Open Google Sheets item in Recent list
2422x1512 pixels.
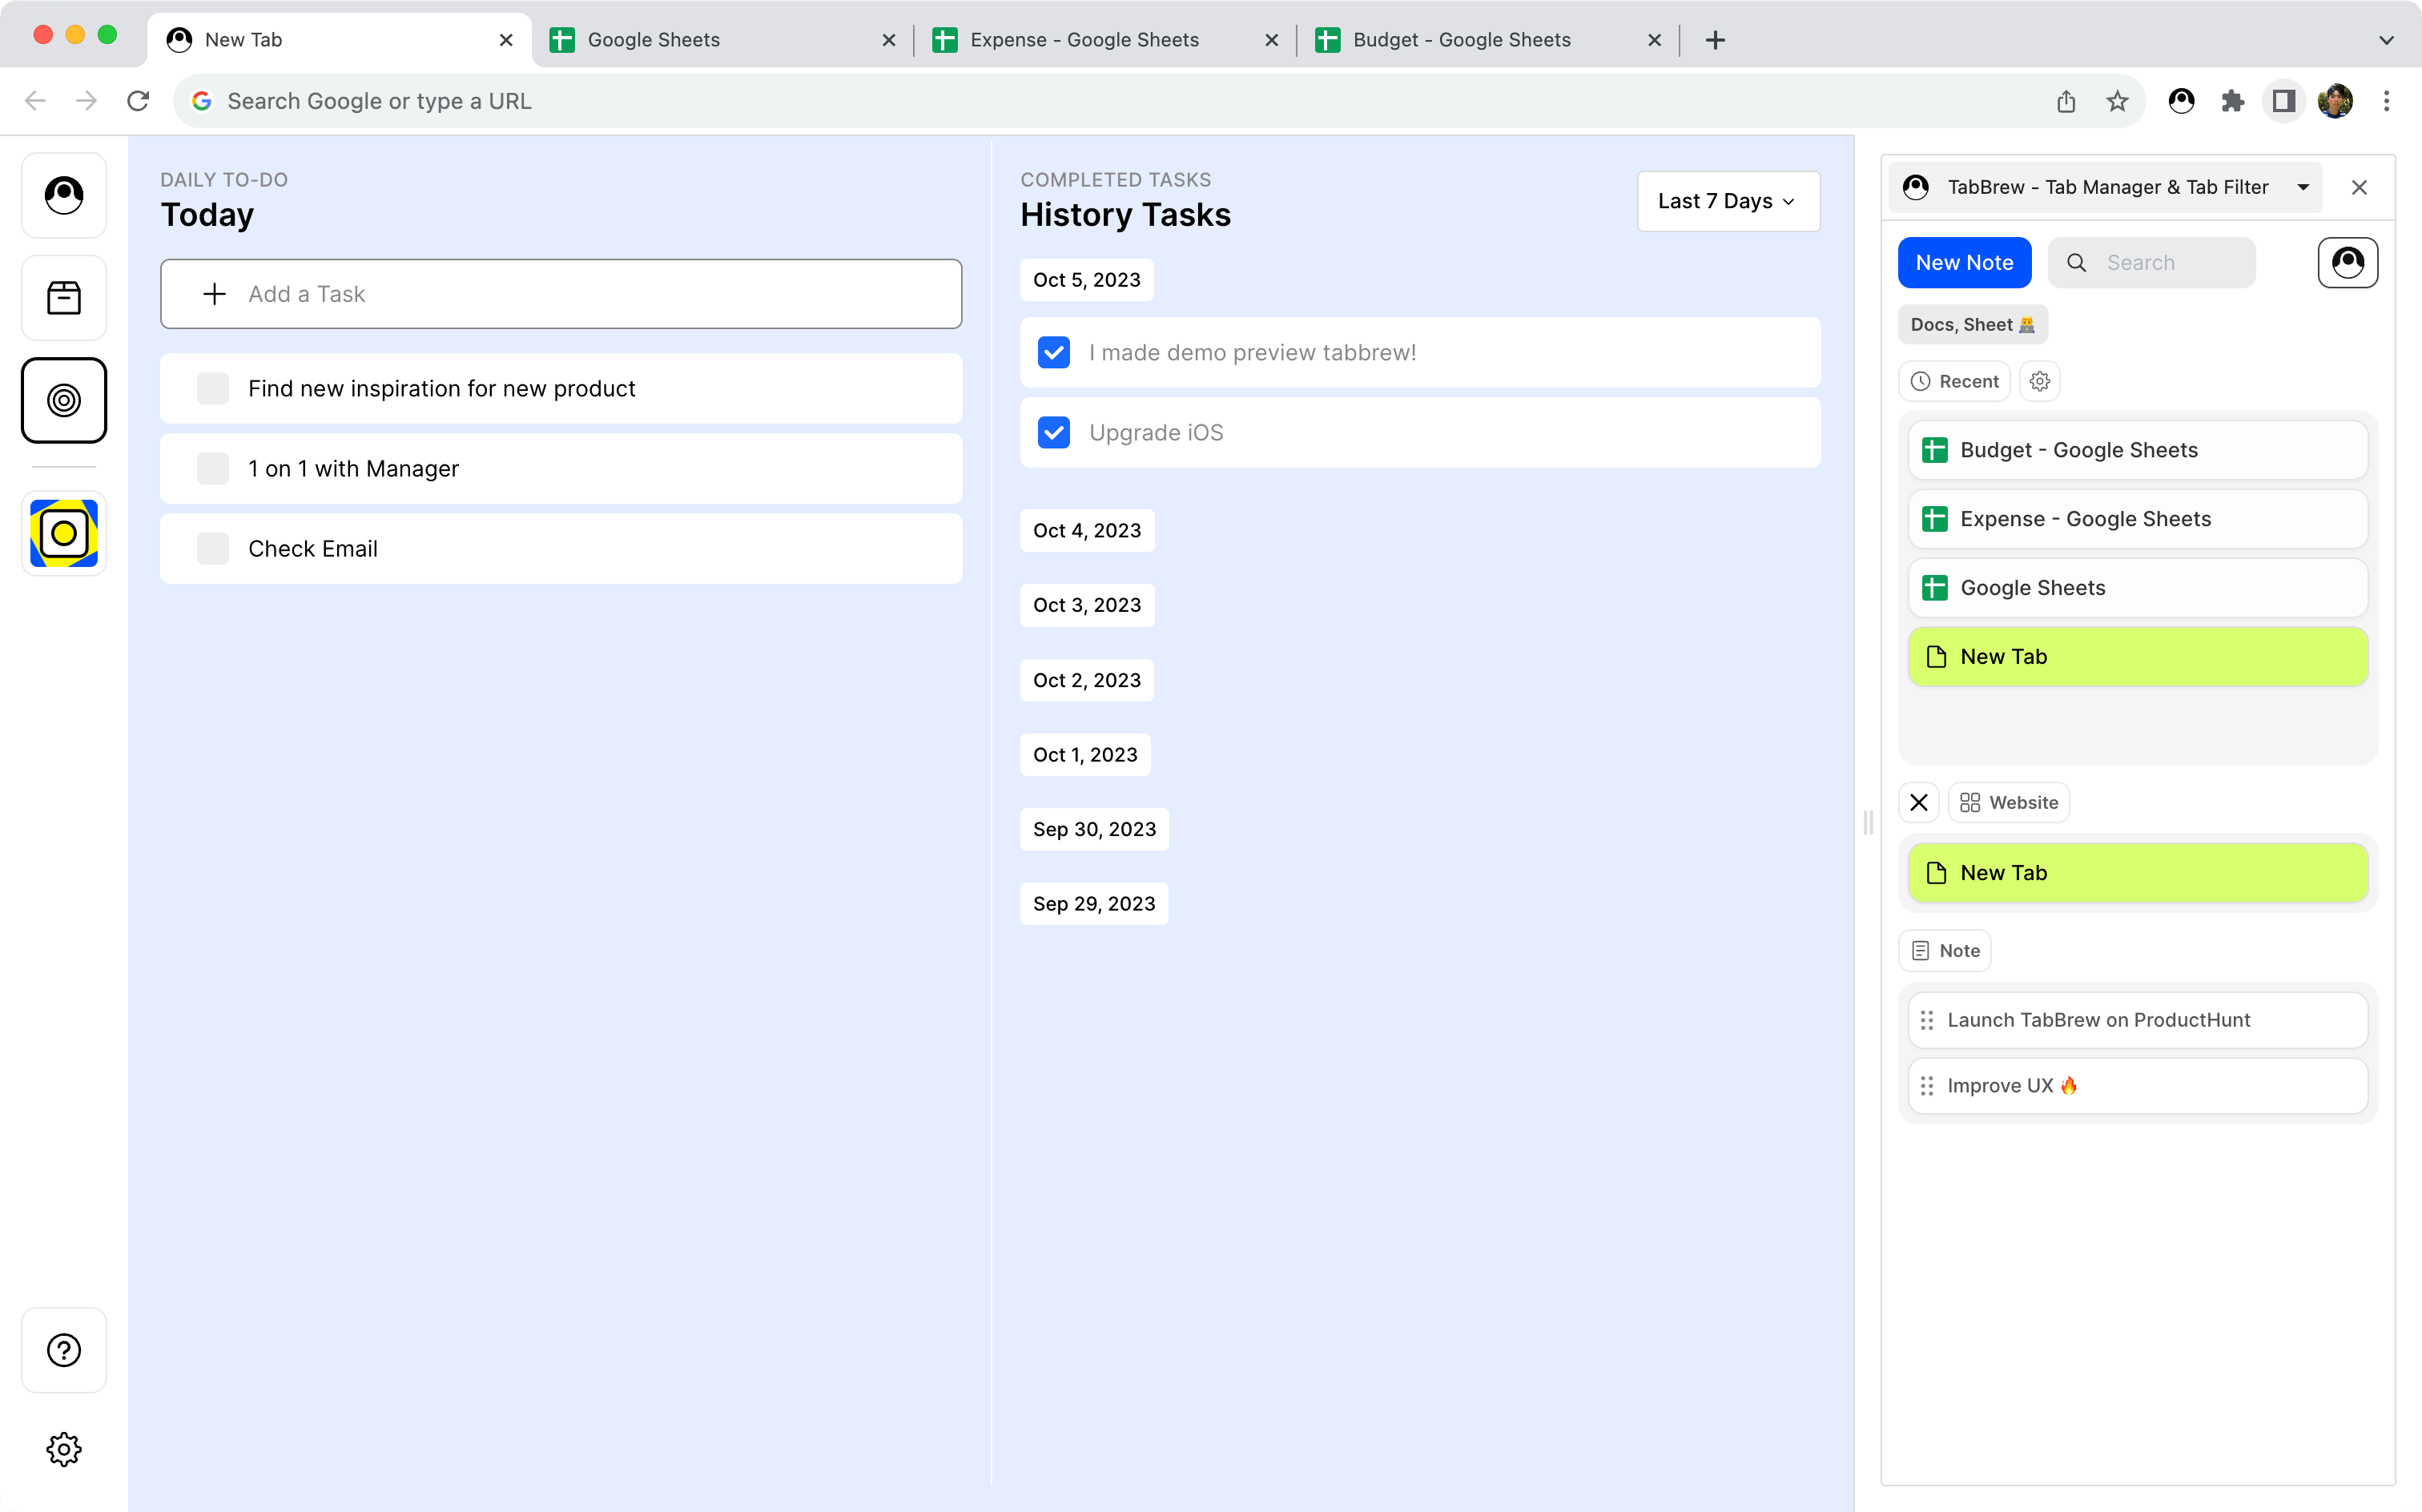(2137, 588)
